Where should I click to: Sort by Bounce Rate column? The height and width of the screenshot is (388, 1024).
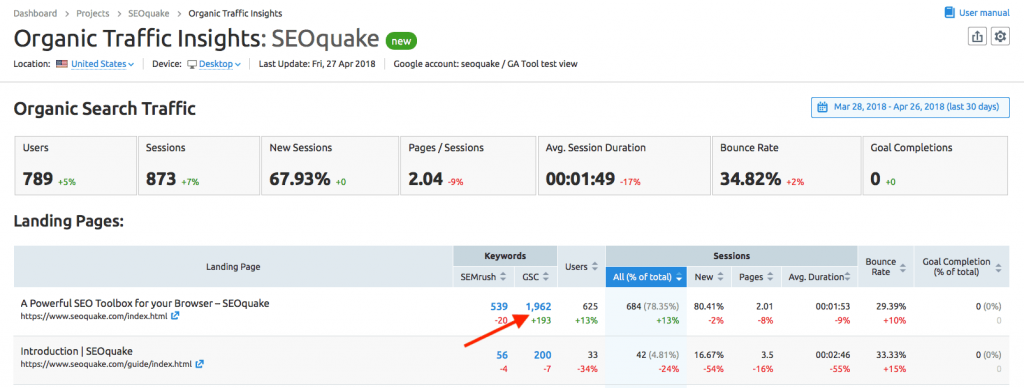click(x=886, y=267)
